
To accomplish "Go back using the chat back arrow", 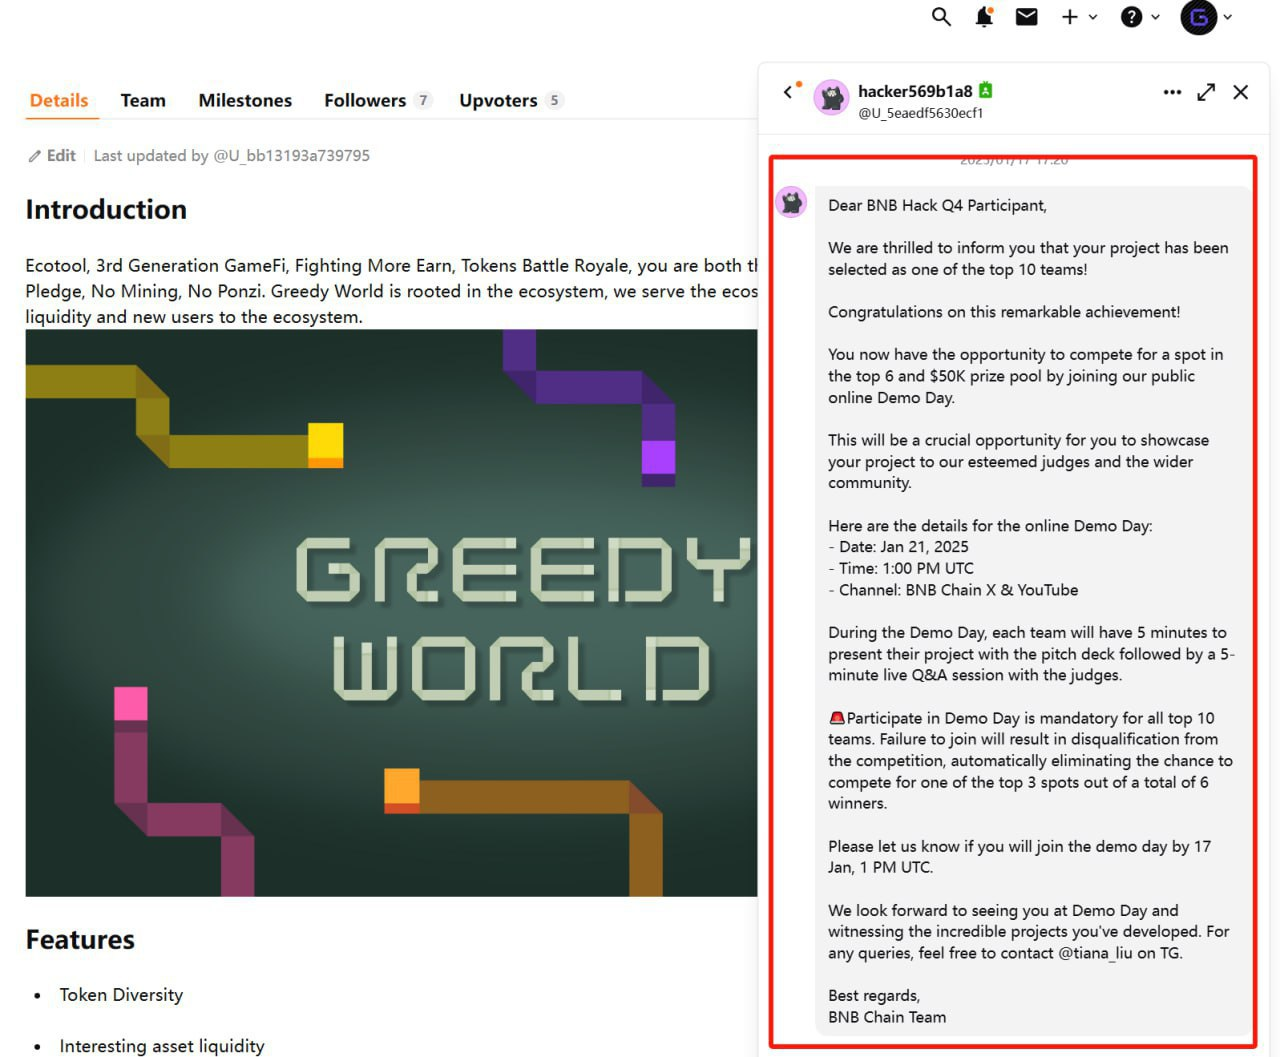I will pos(789,92).
